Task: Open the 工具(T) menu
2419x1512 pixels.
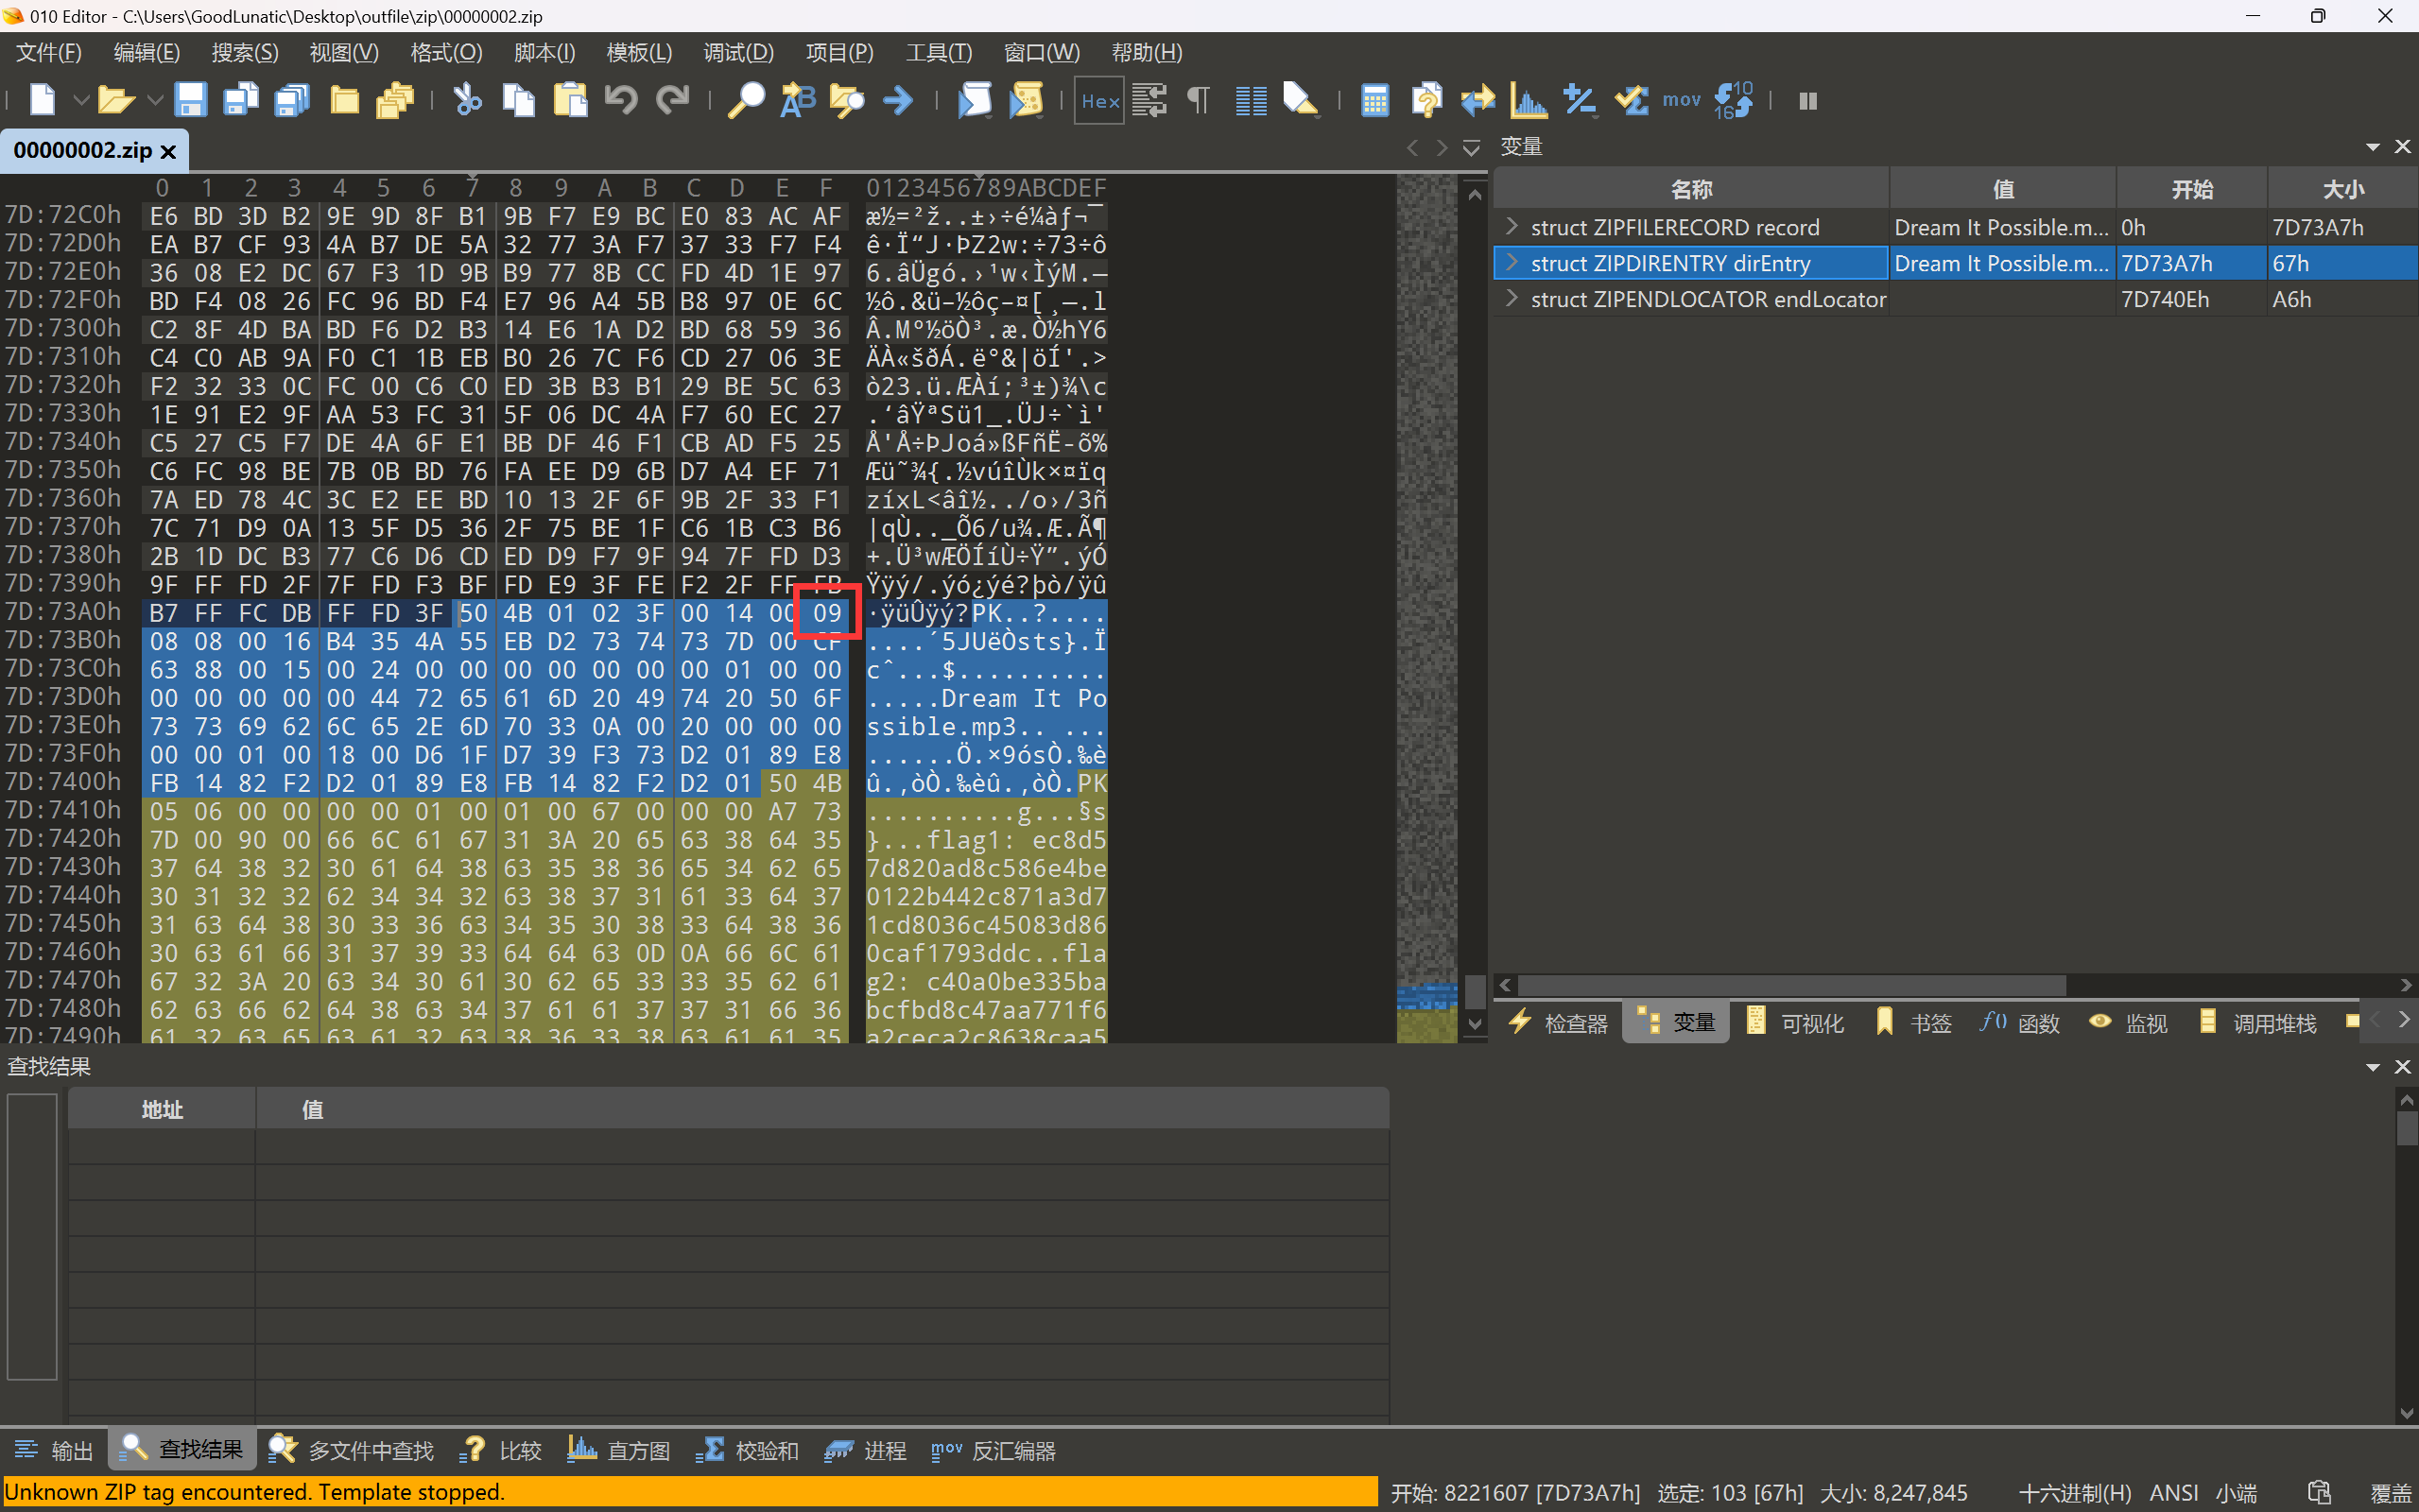Action: (938, 52)
